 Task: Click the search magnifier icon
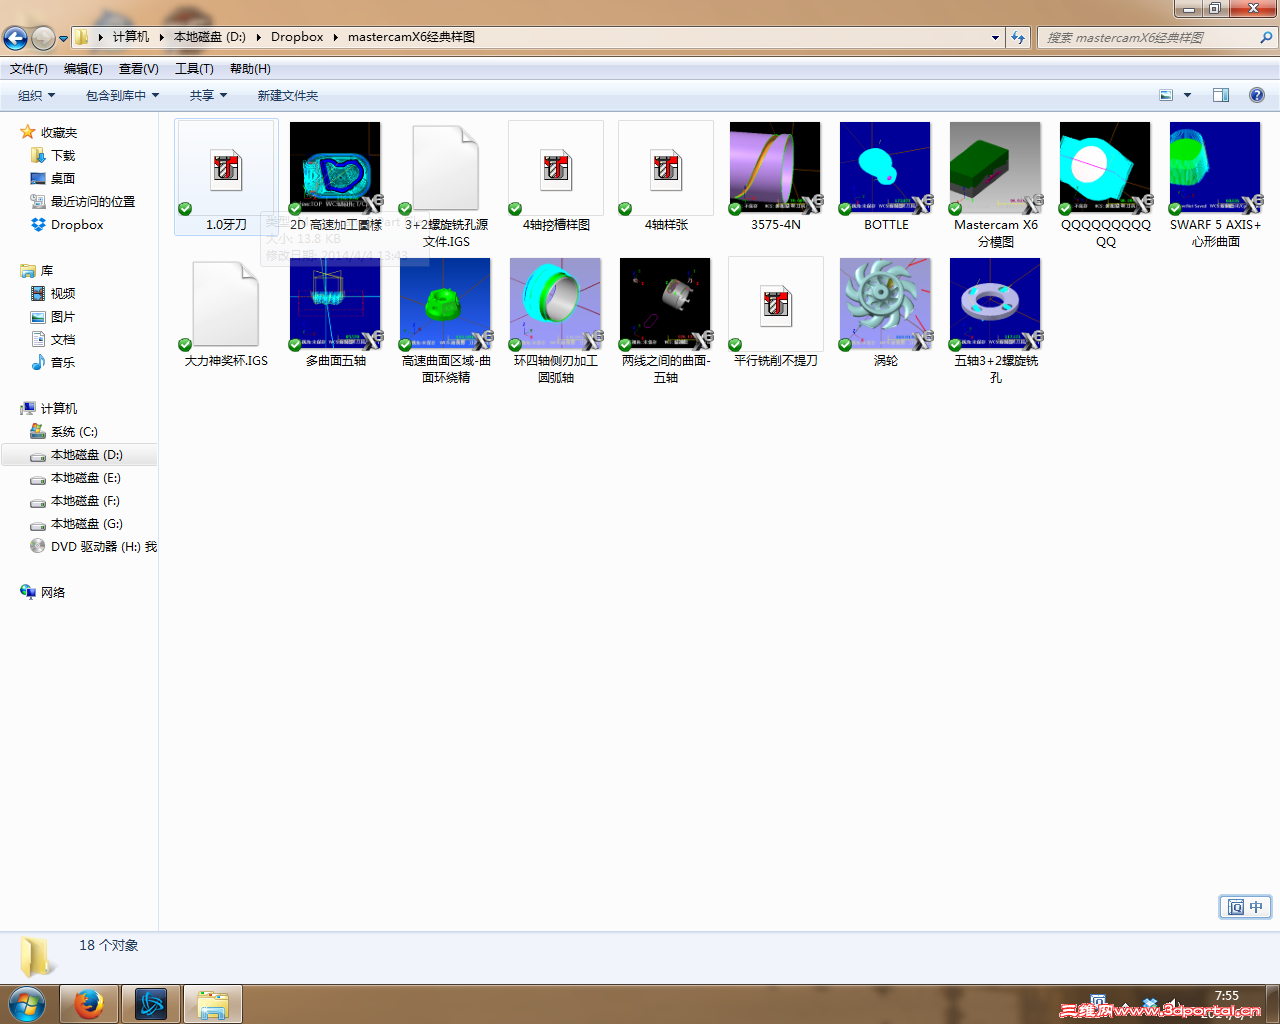(1266, 38)
